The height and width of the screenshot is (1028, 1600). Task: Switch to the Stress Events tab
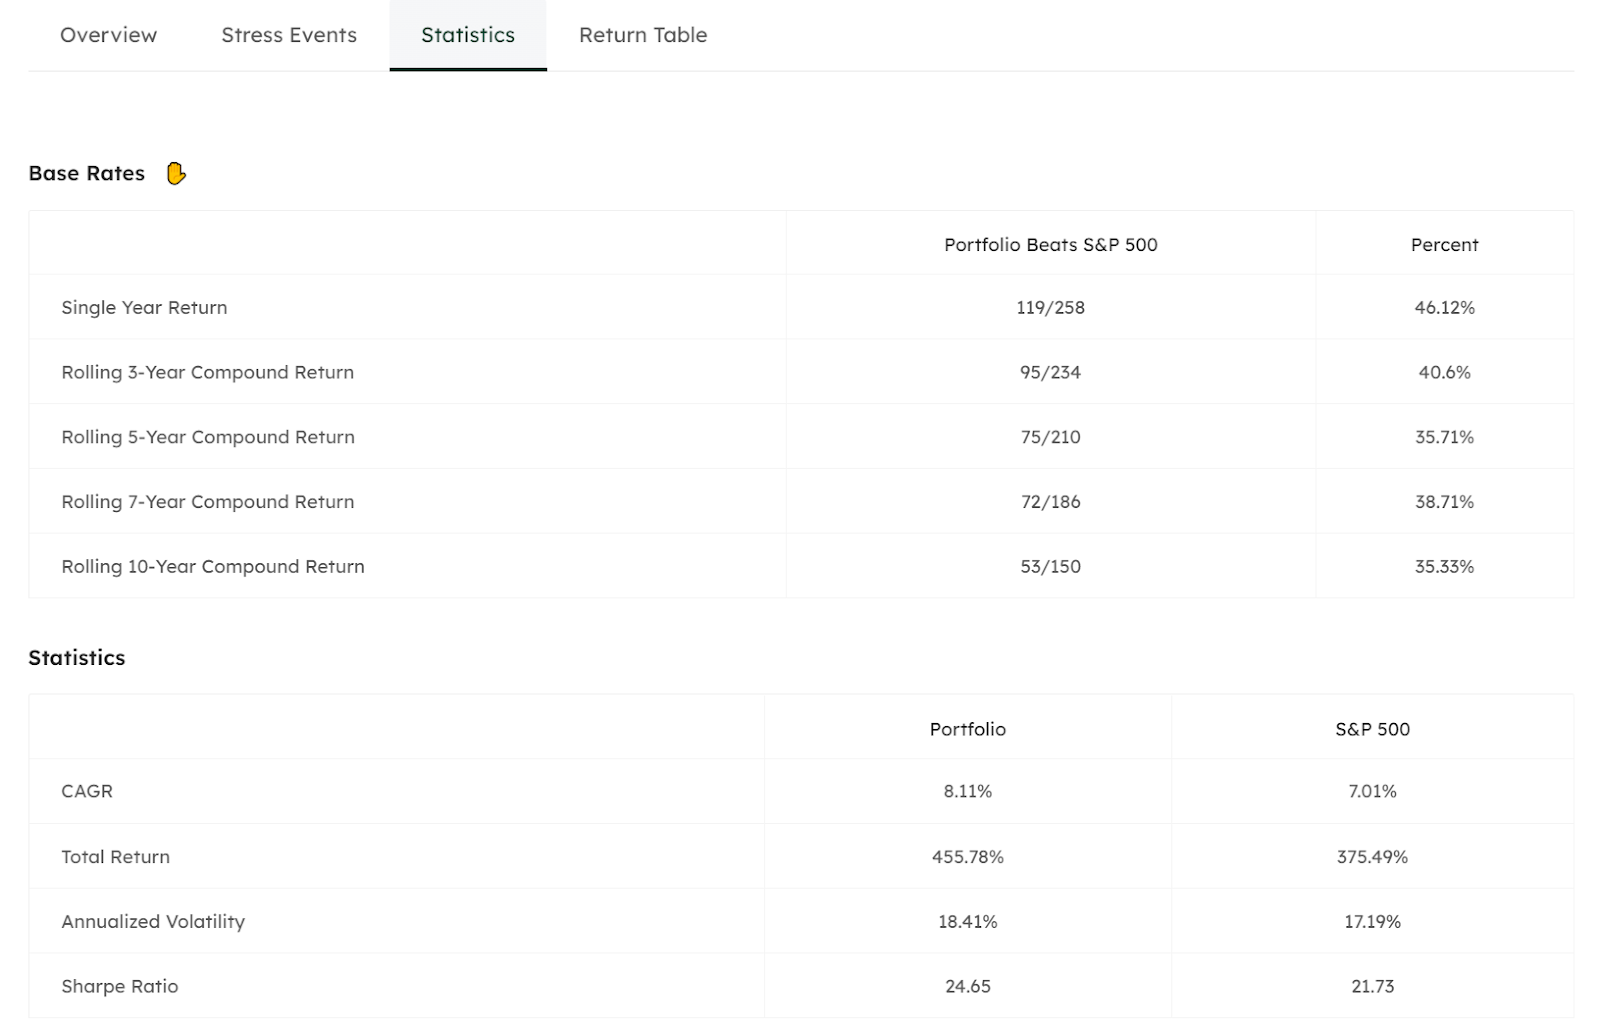(x=289, y=35)
